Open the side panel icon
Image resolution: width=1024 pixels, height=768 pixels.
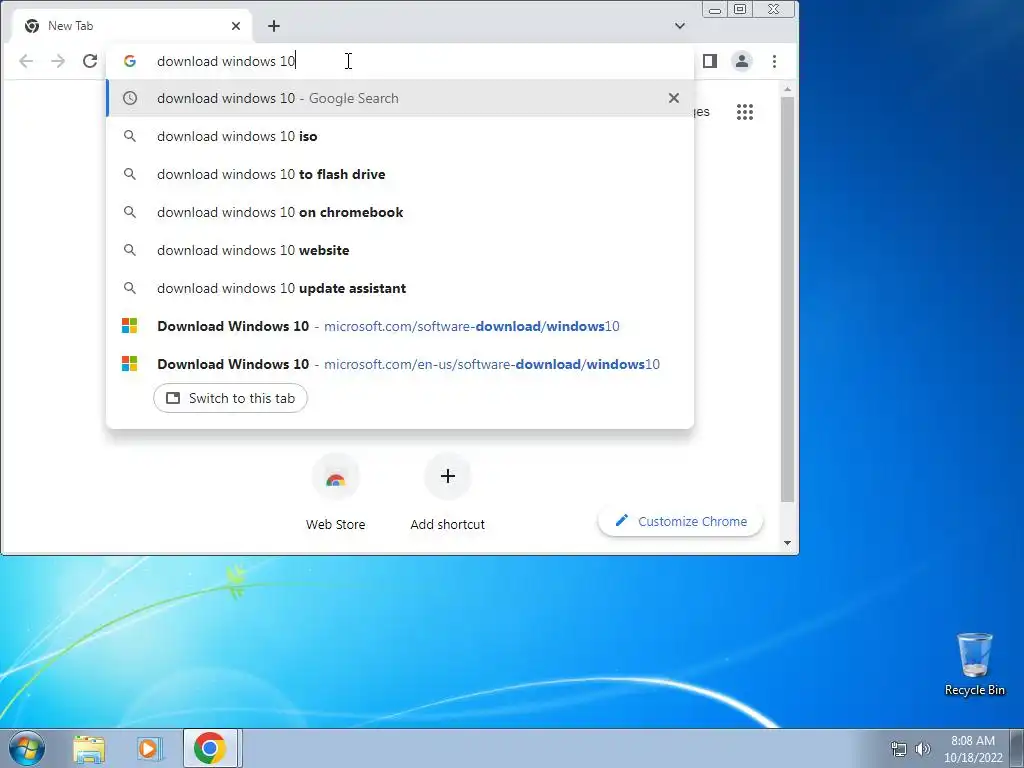pos(710,61)
